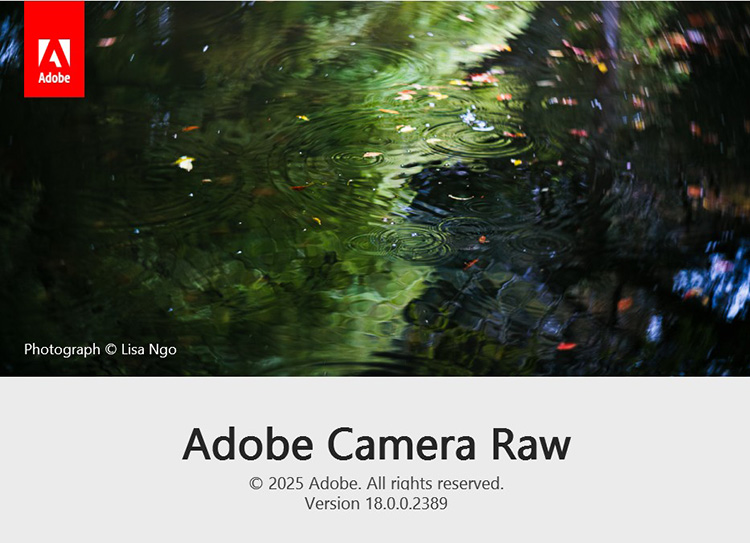Click the red leaf near bottom right of photo
750x543 pixels.
click(x=566, y=346)
